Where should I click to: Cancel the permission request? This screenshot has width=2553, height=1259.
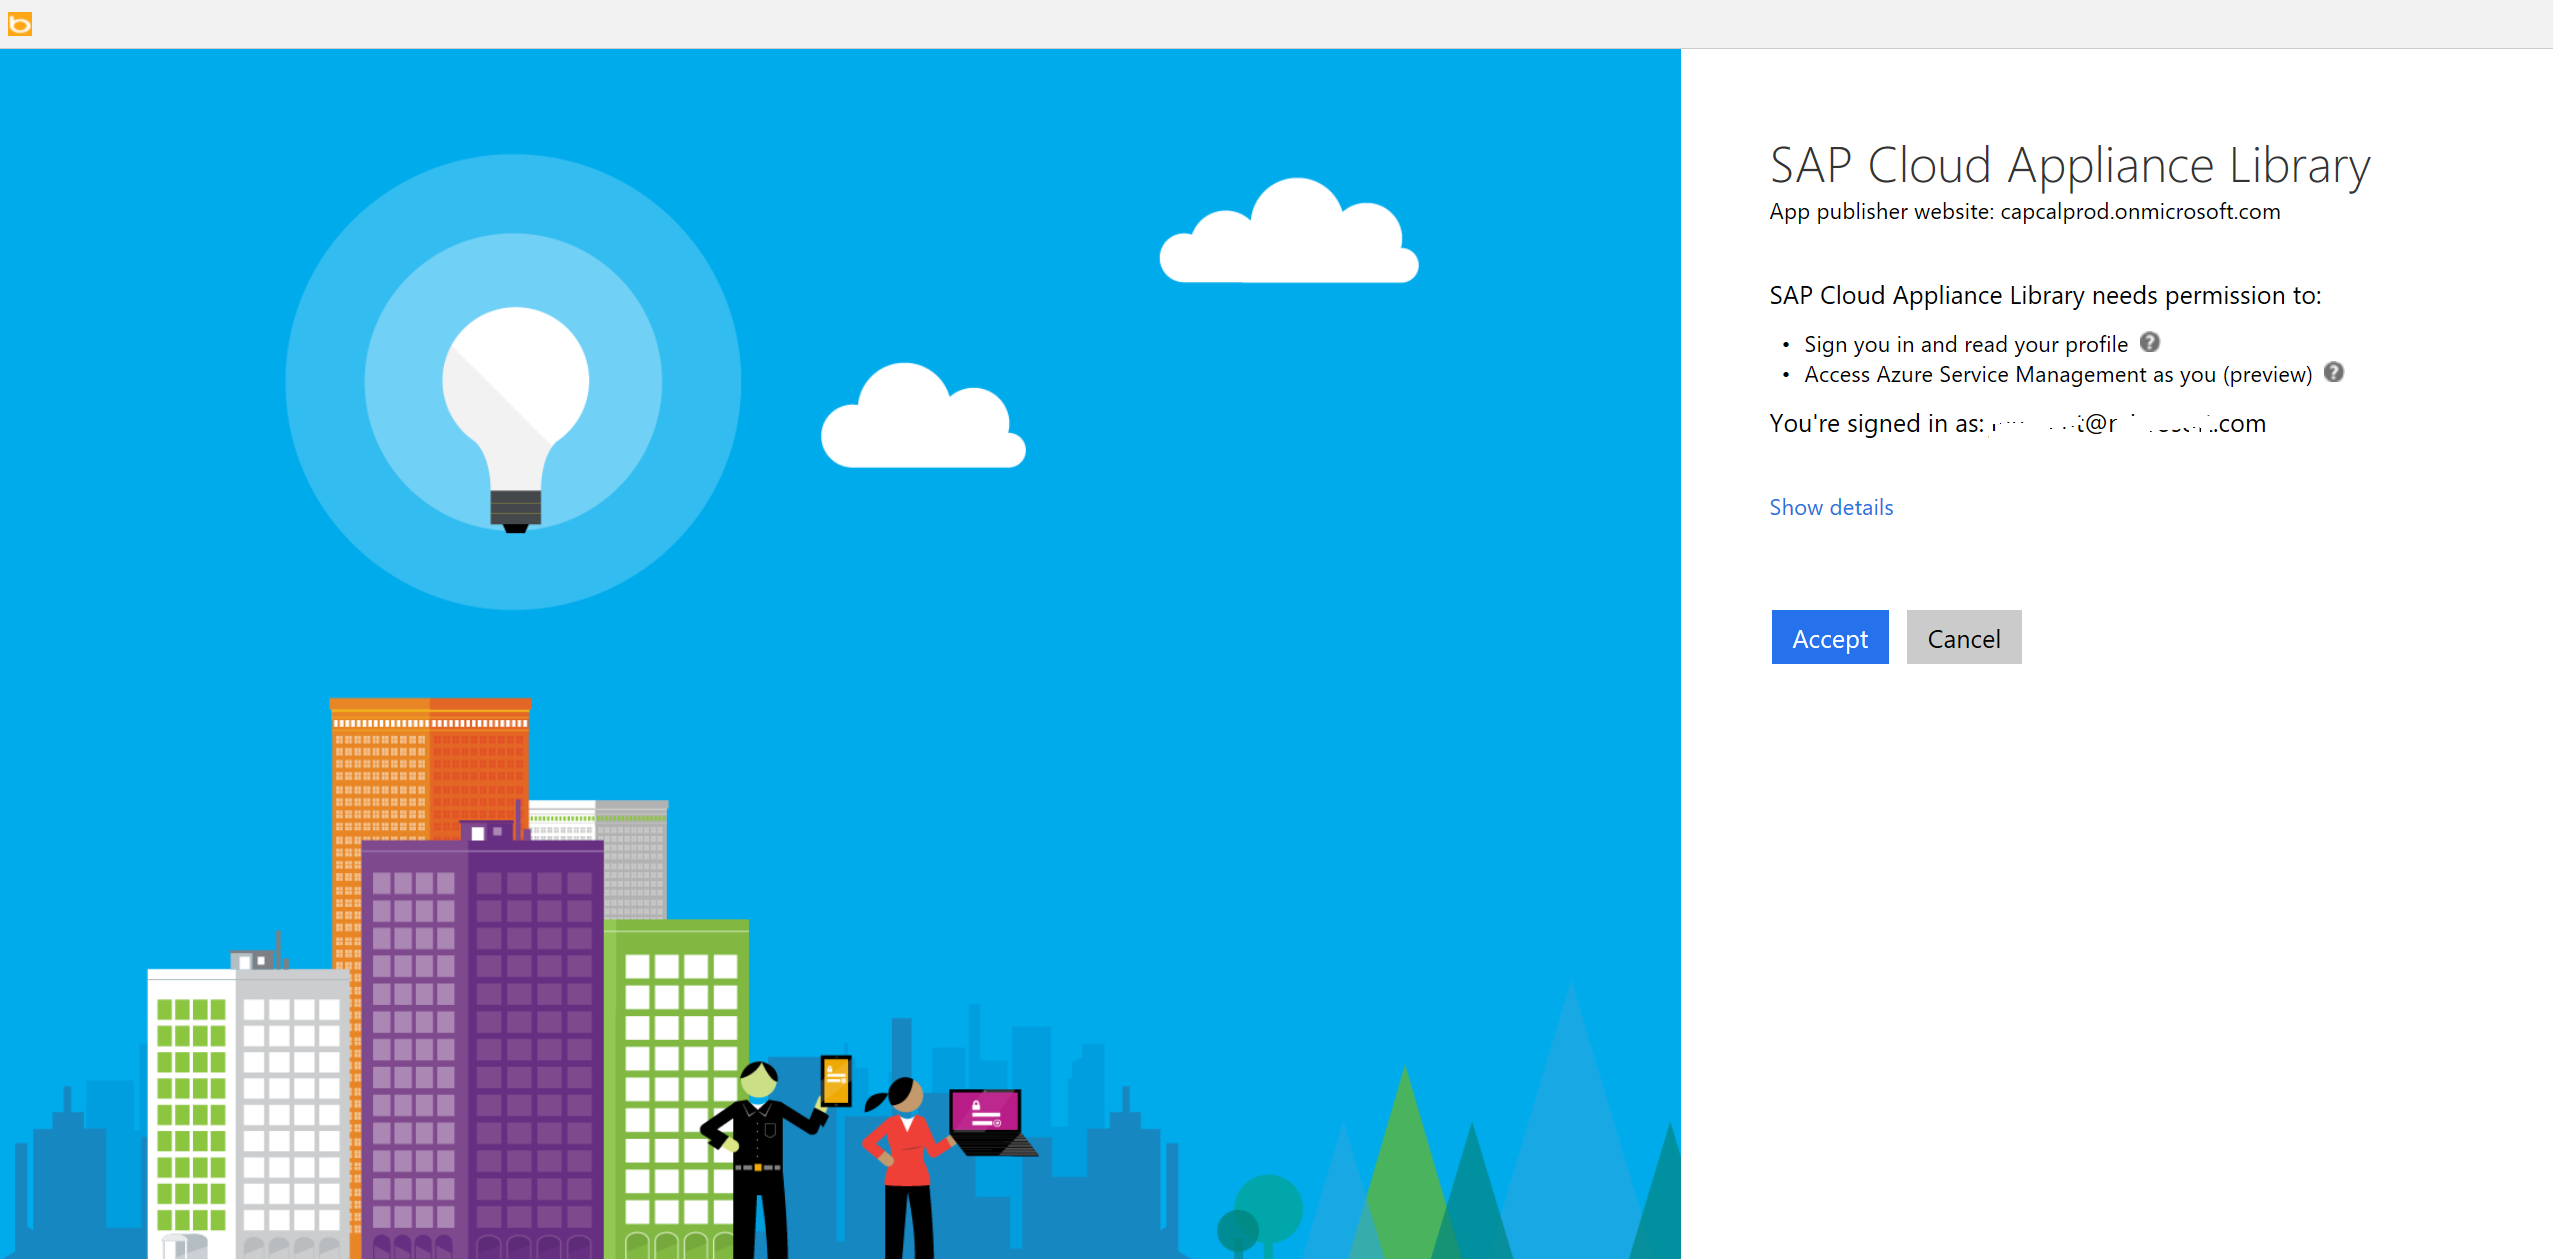point(1962,637)
